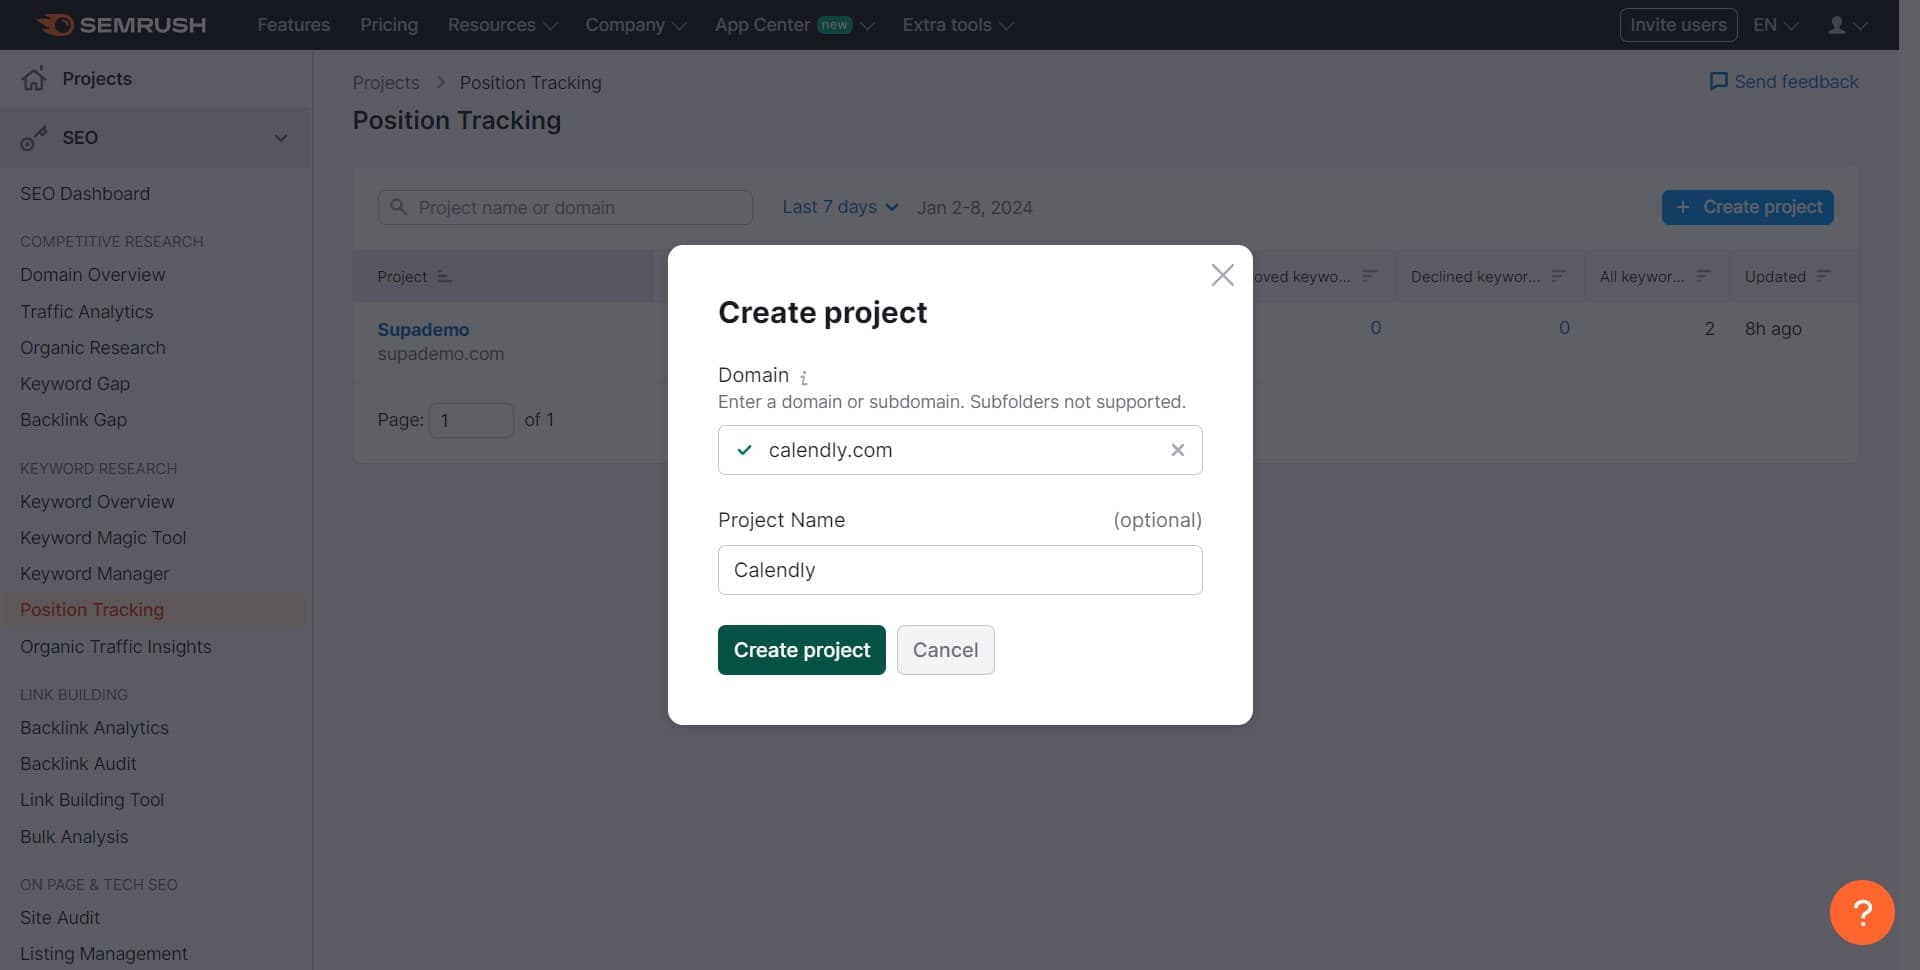Click inside the Project Name field showing Calendly
Screen dimensions: 1920x970
coord(959,570)
